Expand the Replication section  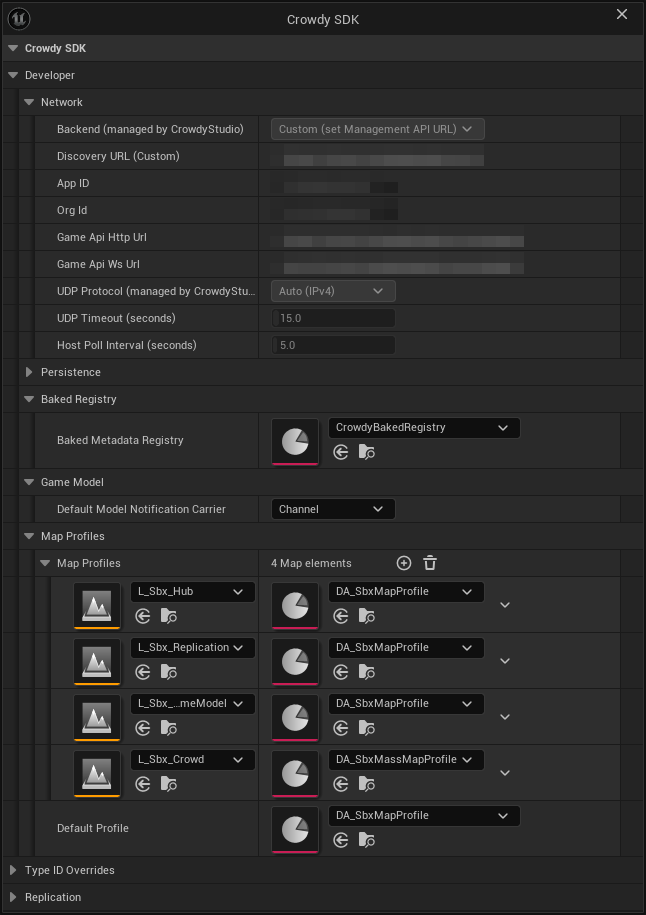tap(13, 897)
